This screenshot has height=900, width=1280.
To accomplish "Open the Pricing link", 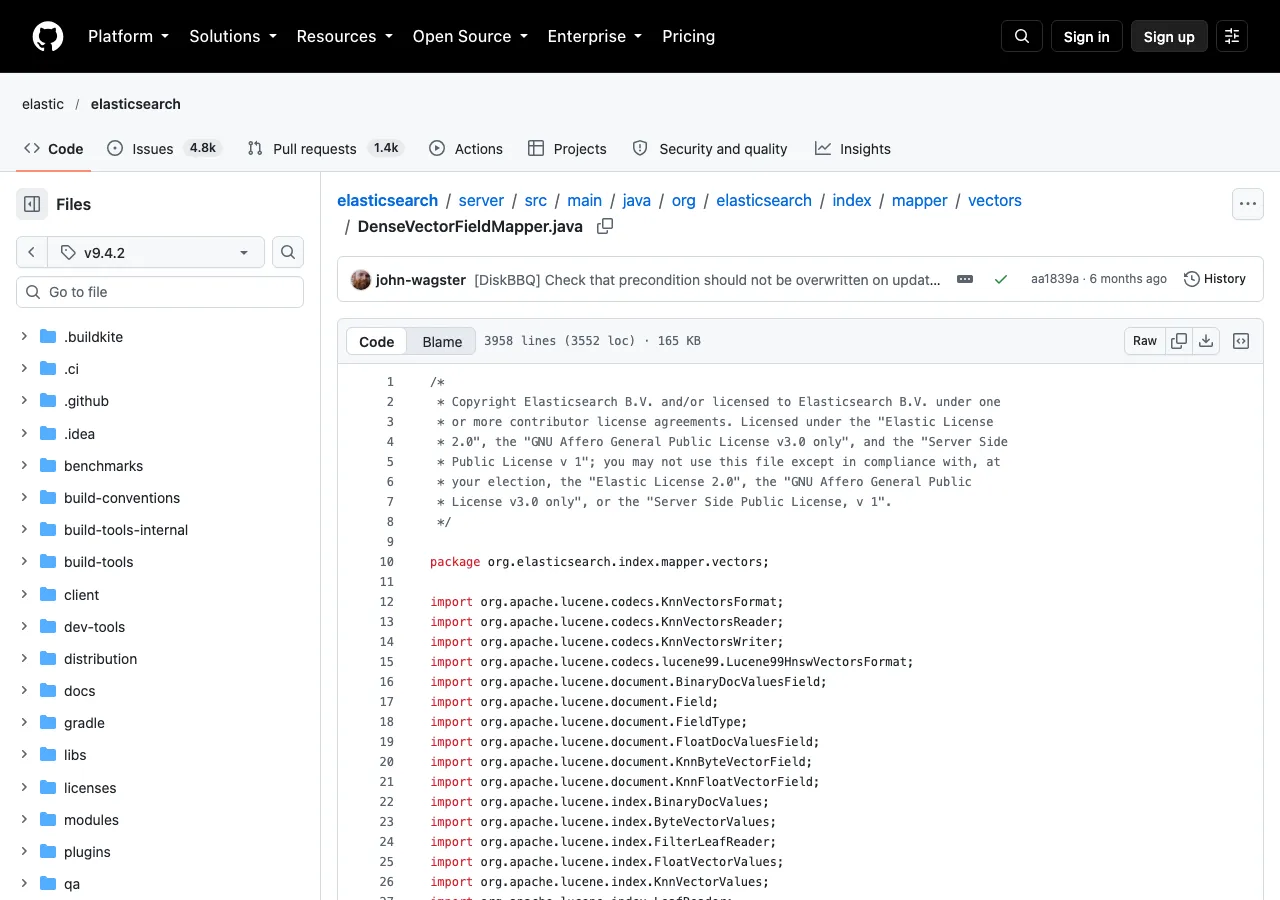I will tap(688, 36).
